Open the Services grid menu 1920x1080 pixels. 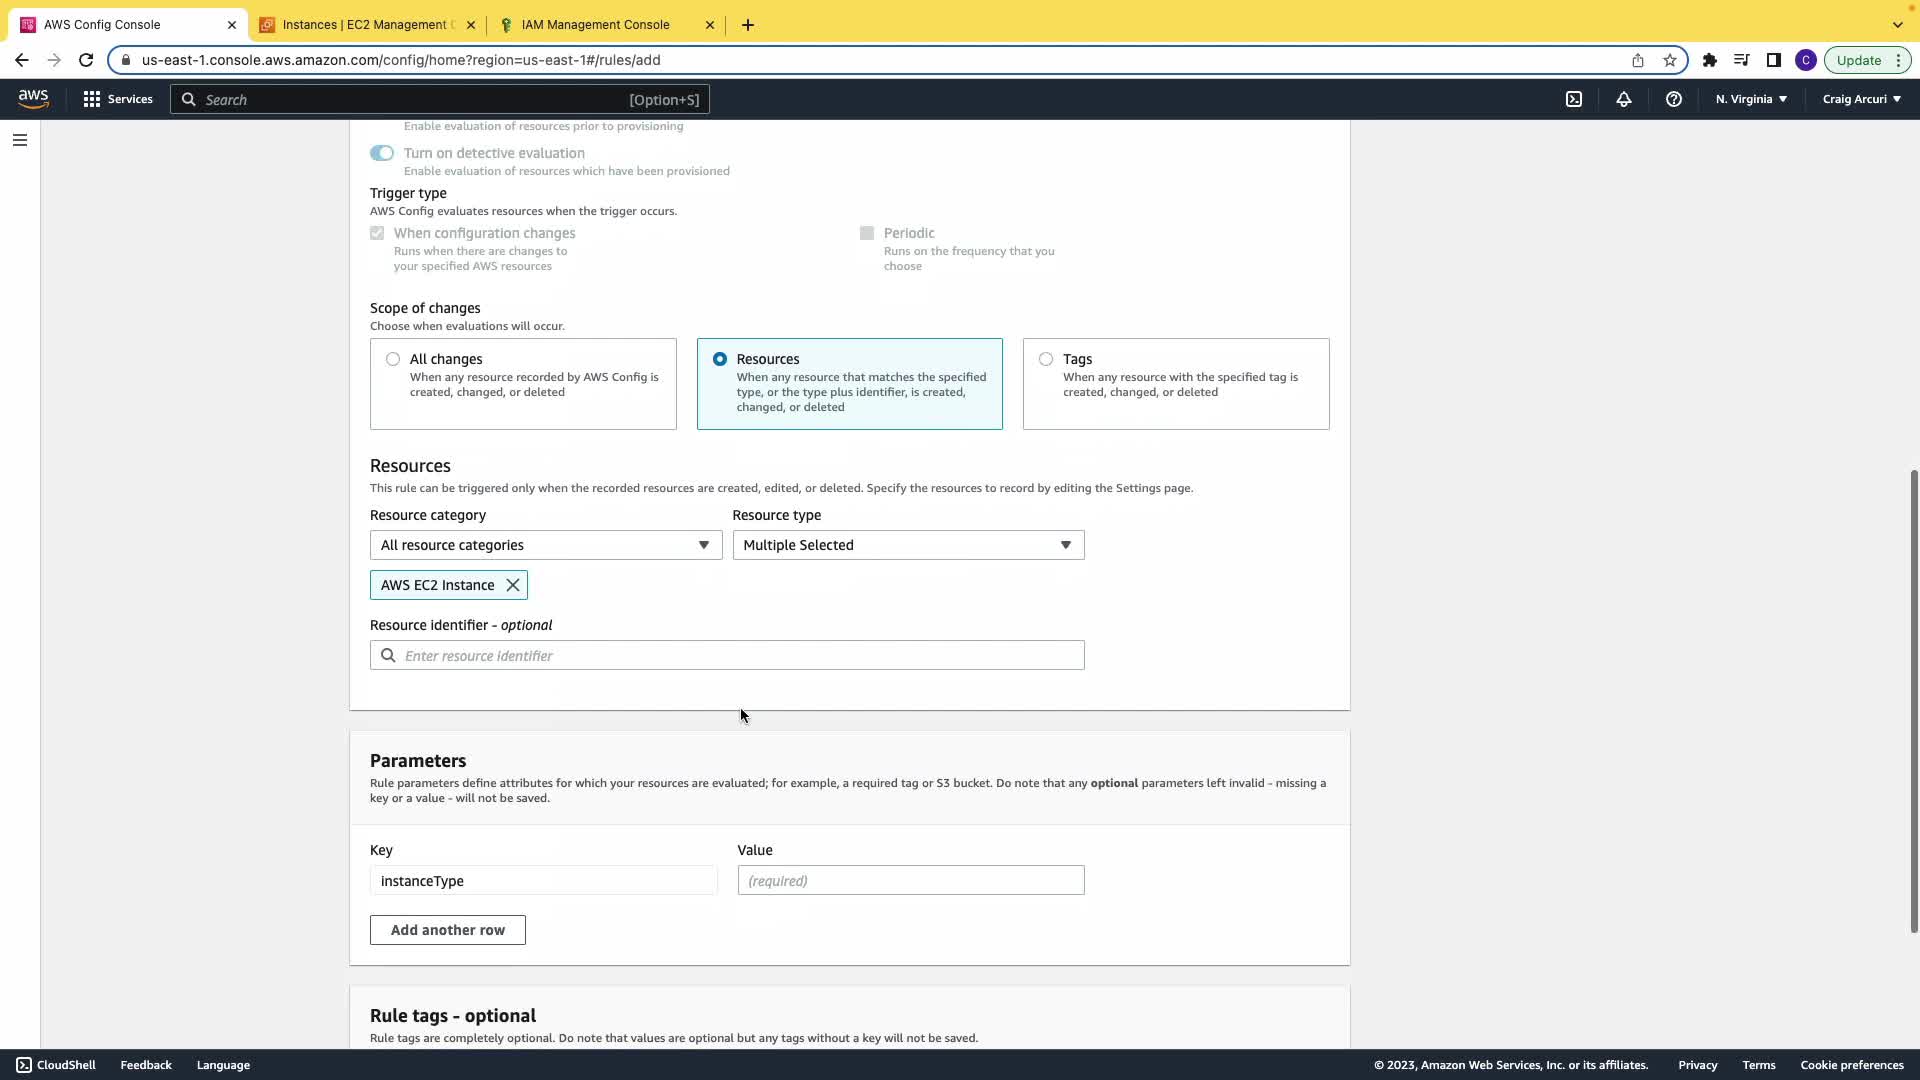[x=118, y=99]
